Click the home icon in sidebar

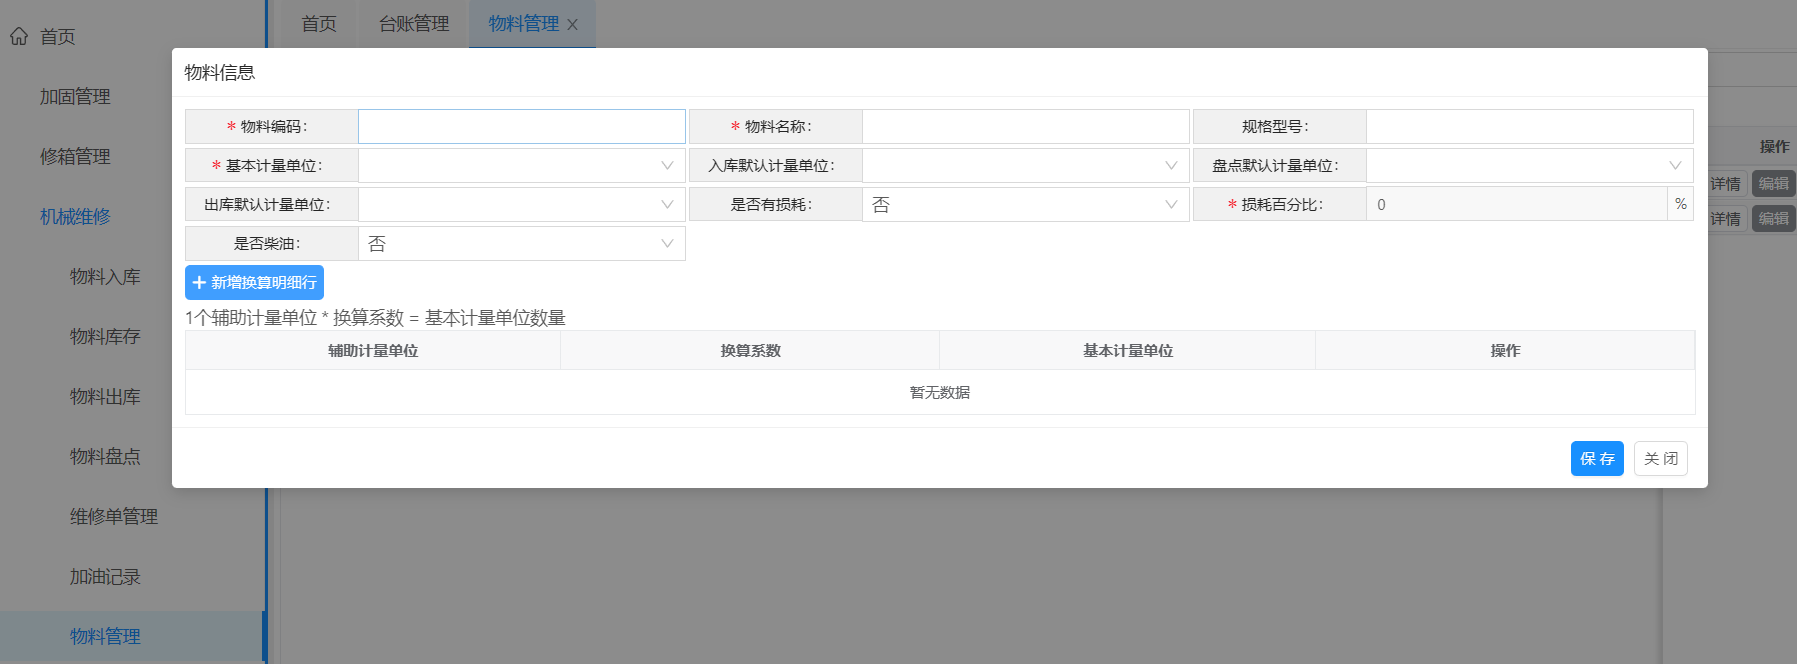pyautogui.click(x=19, y=37)
